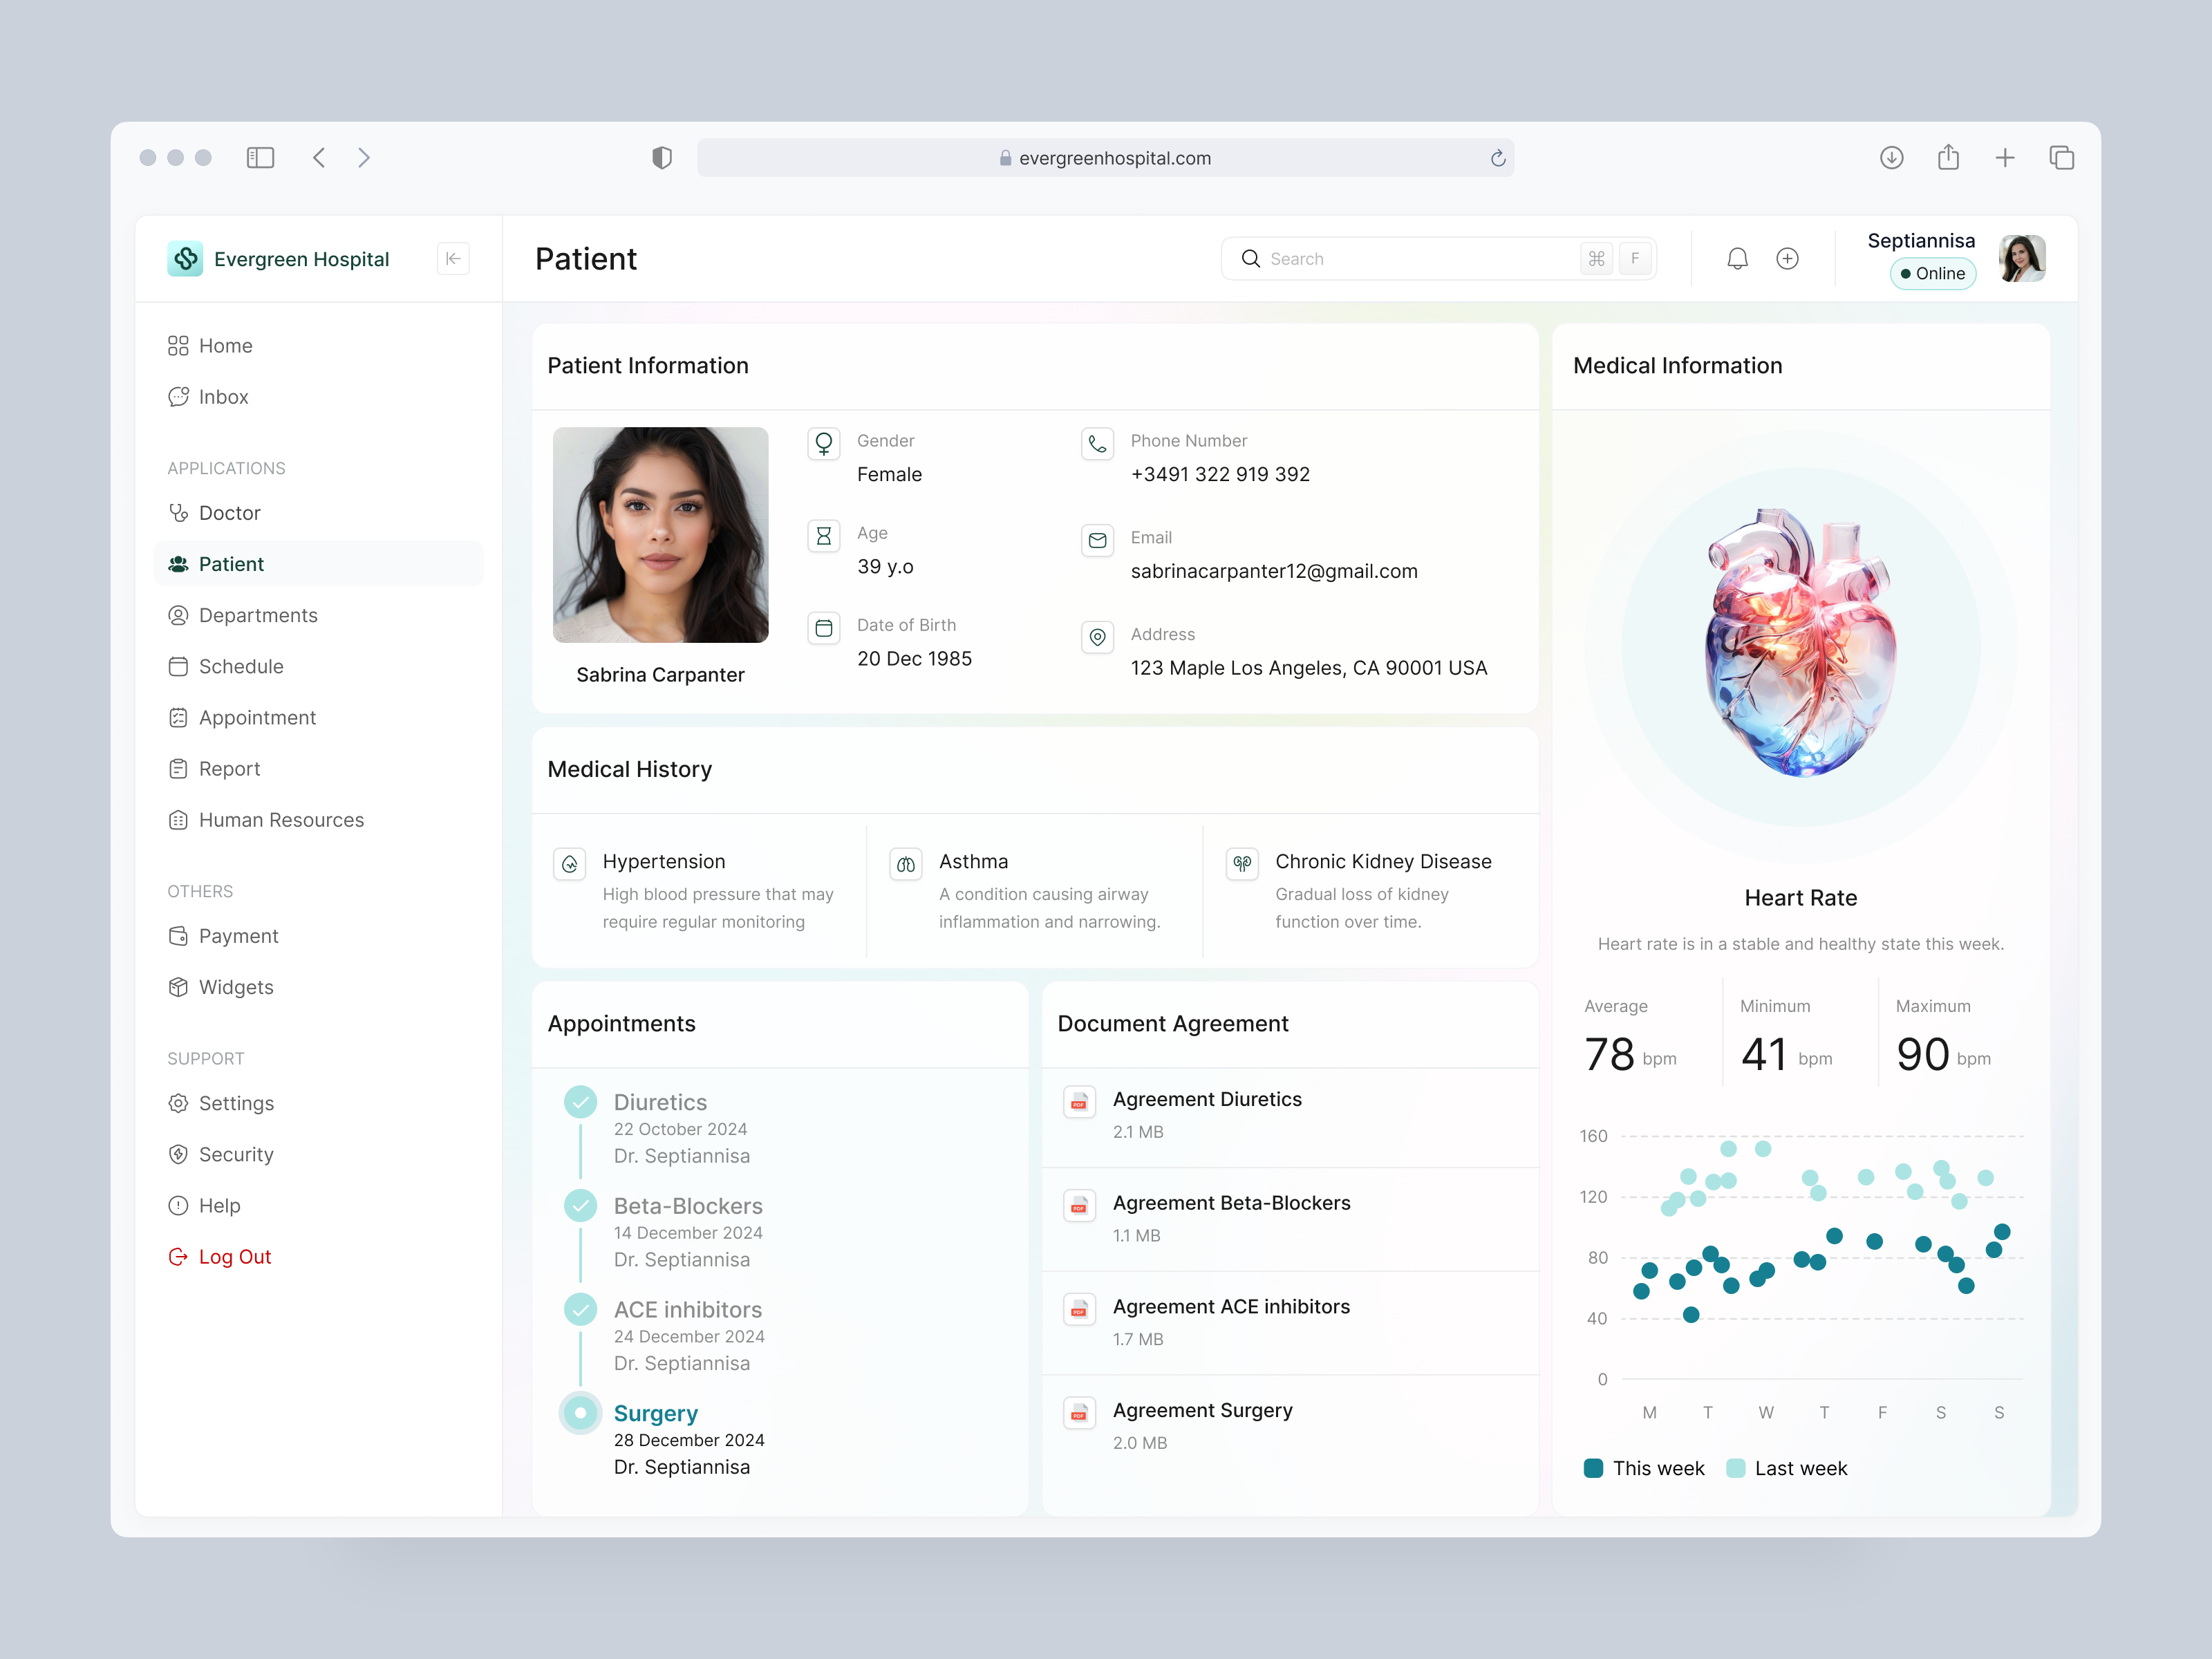Open the Schedule calendar icon
Viewport: 2212px width, 1659px height.
[179, 666]
